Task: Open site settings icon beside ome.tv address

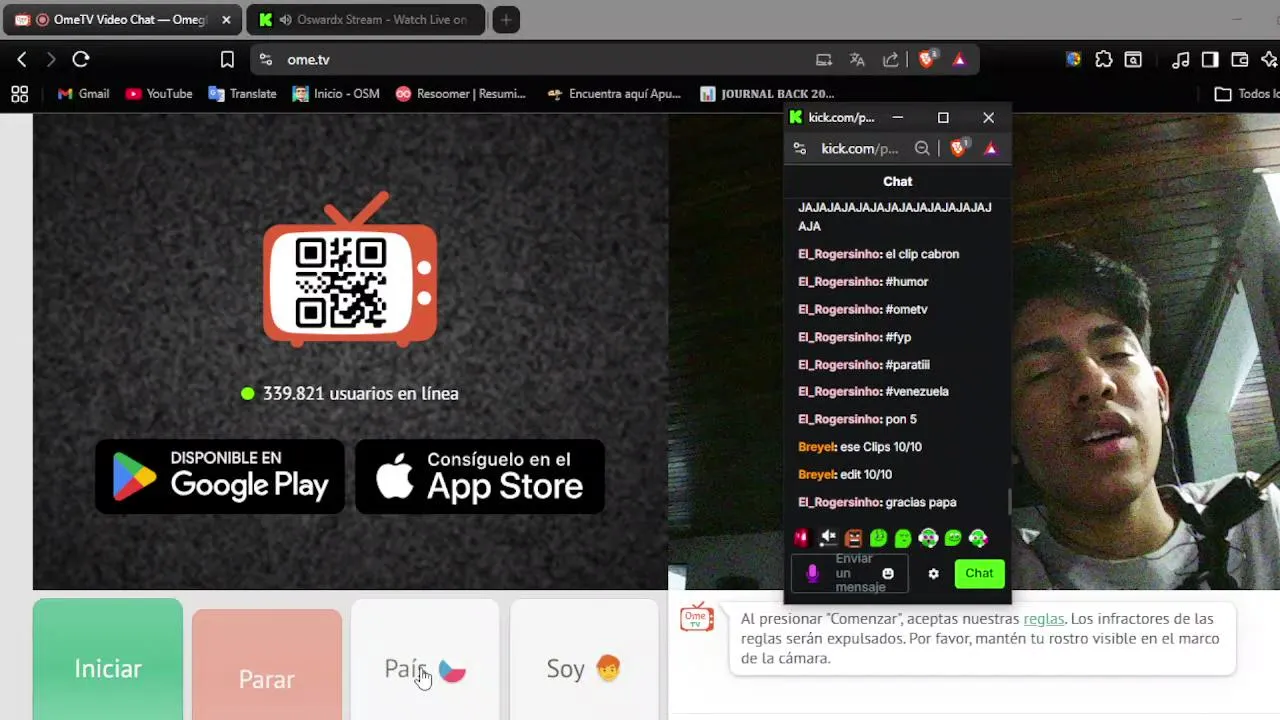Action: [266, 60]
